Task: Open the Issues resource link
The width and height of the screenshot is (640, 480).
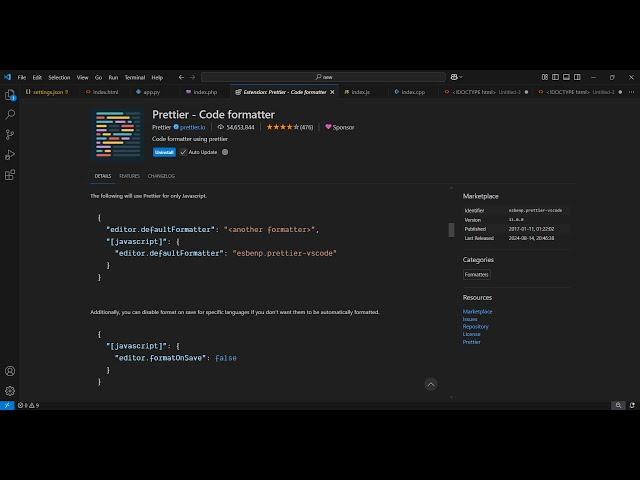Action: [470, 319]
